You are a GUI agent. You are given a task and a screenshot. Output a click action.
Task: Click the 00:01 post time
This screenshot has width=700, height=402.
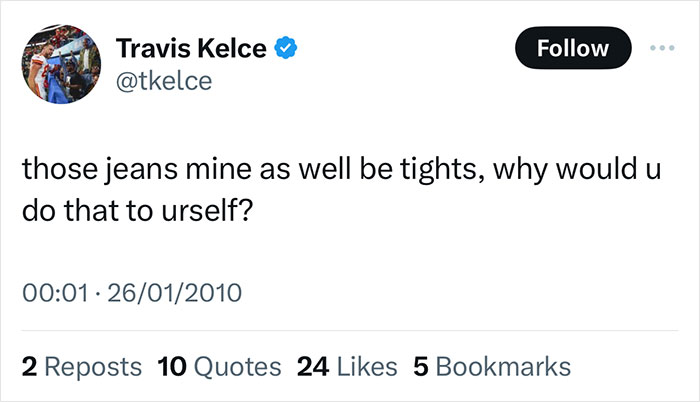(x=49, y=296)
